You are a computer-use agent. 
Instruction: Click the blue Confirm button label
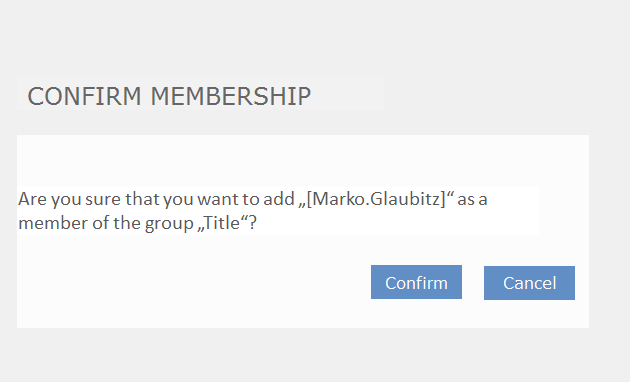[x=416, y=283]
